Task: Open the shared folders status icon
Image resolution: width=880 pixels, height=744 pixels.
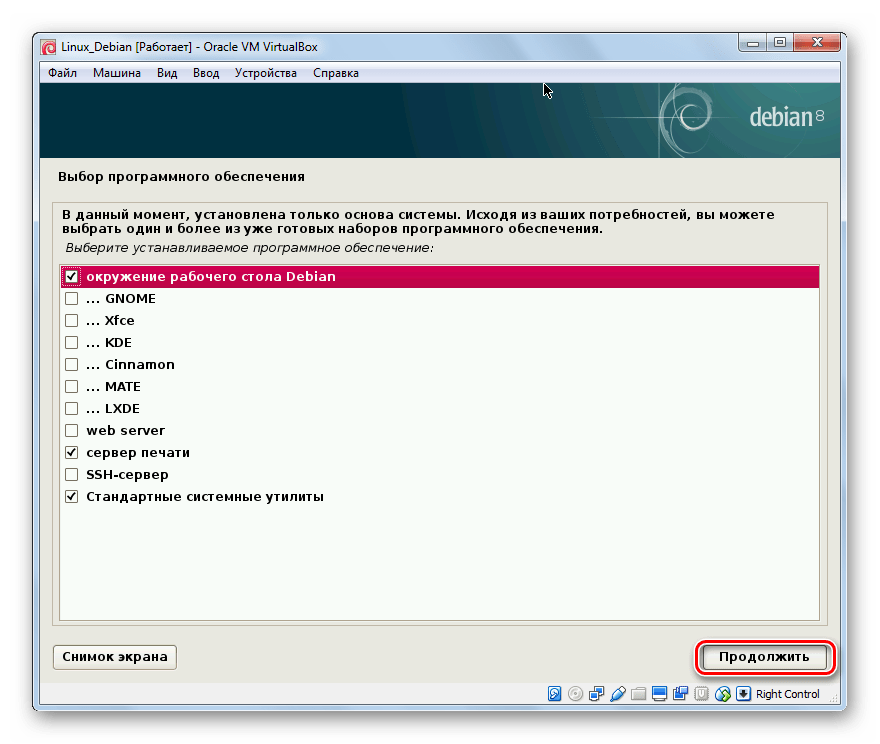Action: click(x=639, y=694)
